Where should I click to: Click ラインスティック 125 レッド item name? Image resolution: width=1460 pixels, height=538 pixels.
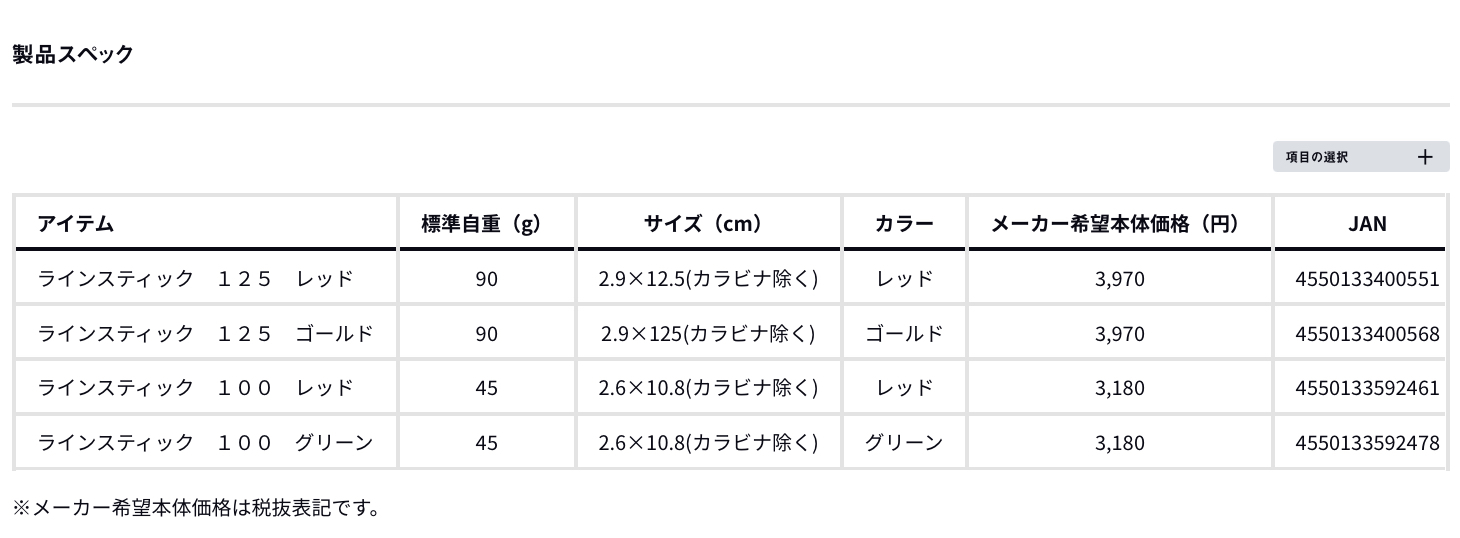(196, 278)
